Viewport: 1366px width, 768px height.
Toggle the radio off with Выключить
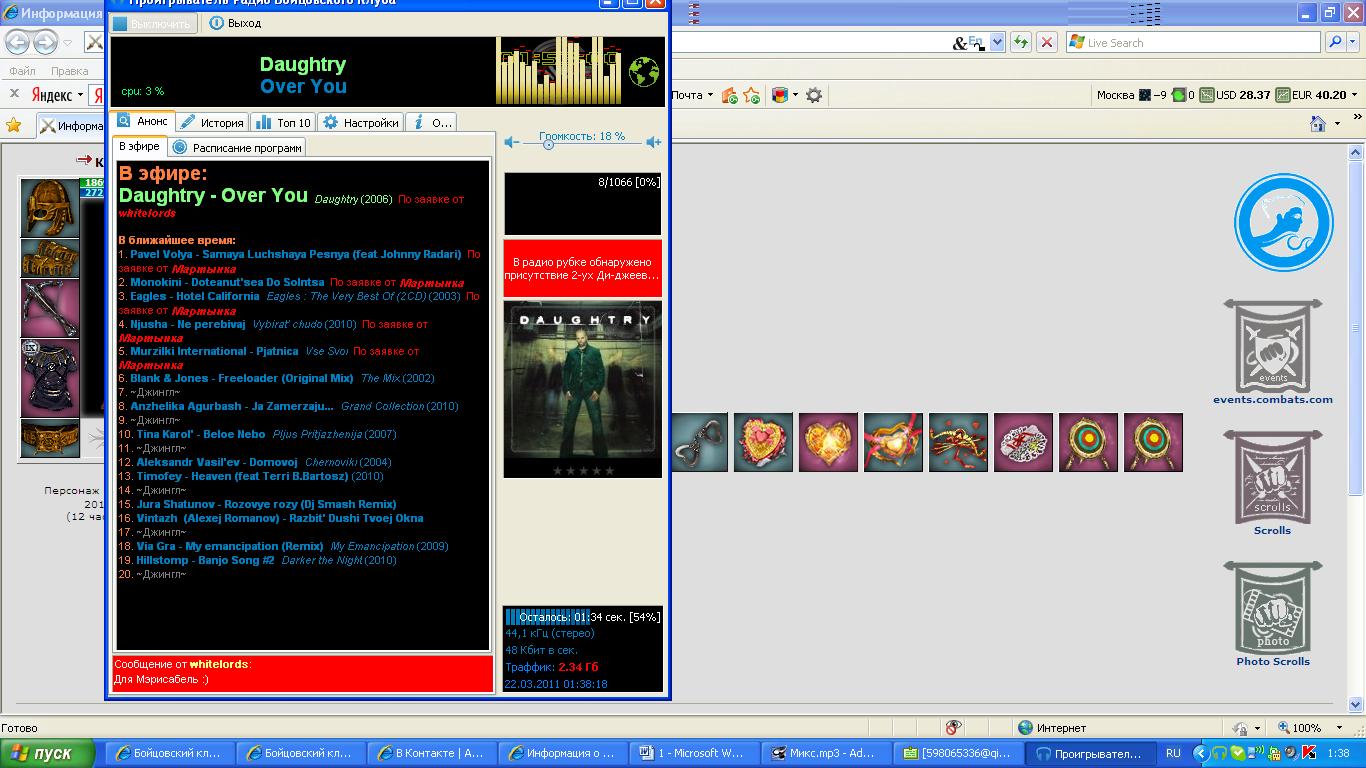point(151,23)
